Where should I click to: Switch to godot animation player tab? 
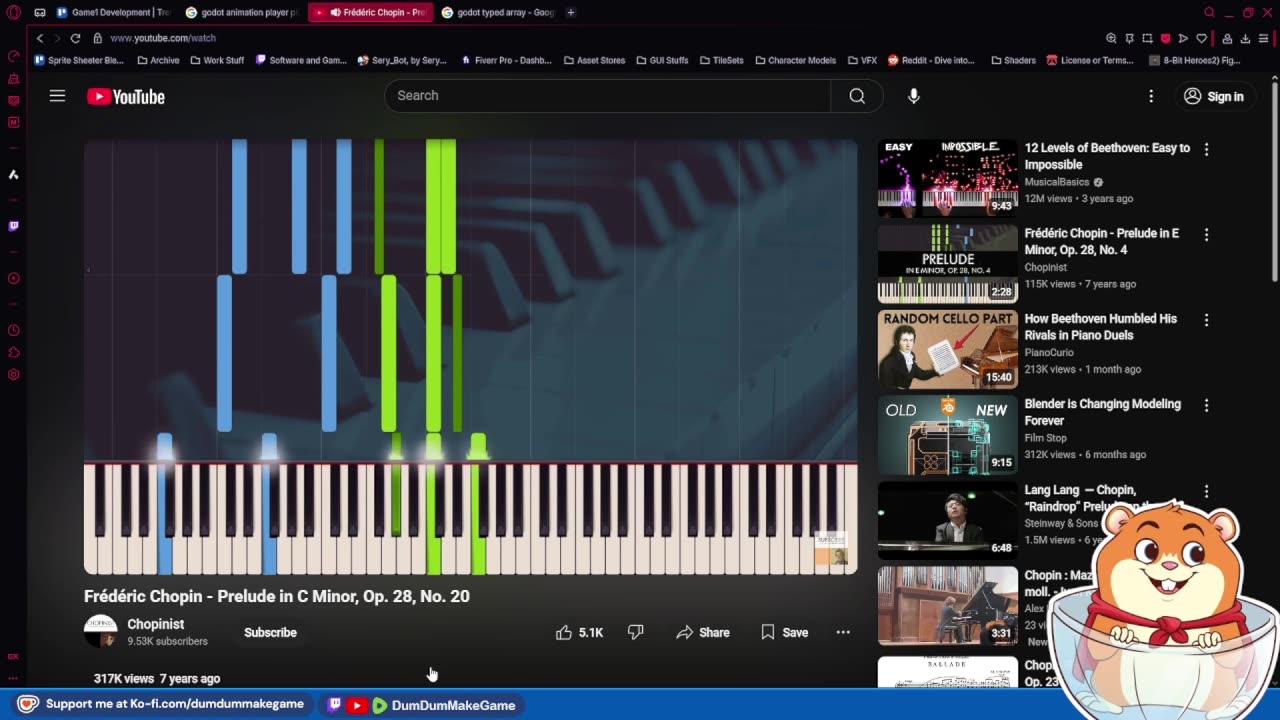coord(242,12)
